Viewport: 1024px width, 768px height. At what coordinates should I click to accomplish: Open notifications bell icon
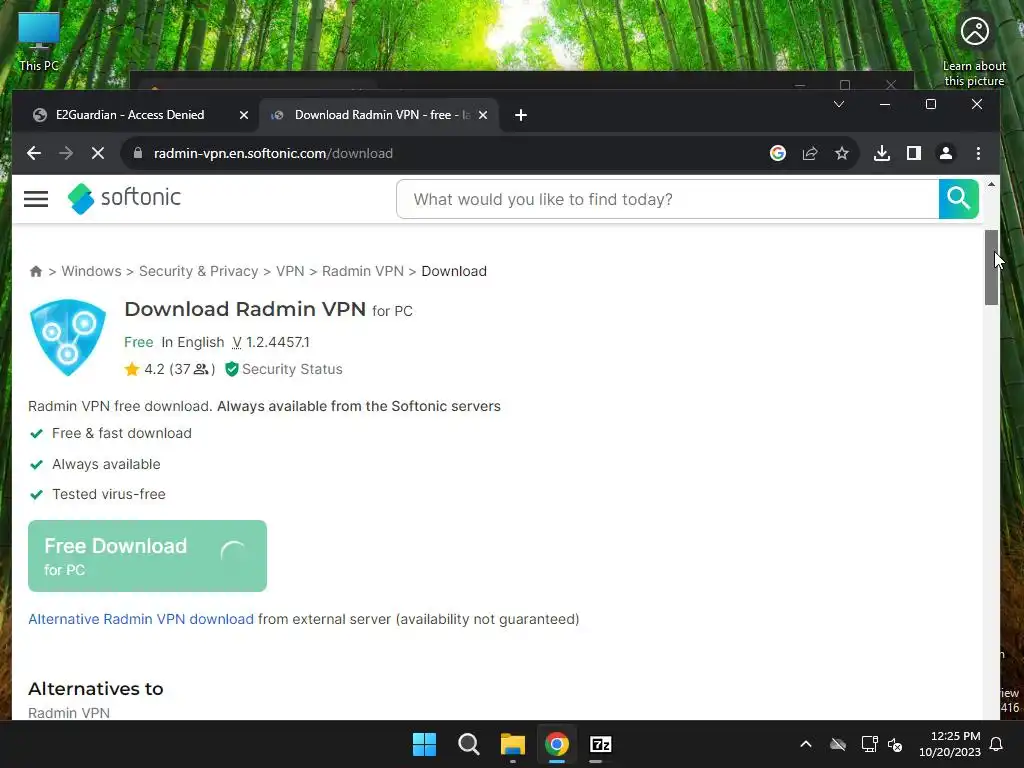point(996,744)
